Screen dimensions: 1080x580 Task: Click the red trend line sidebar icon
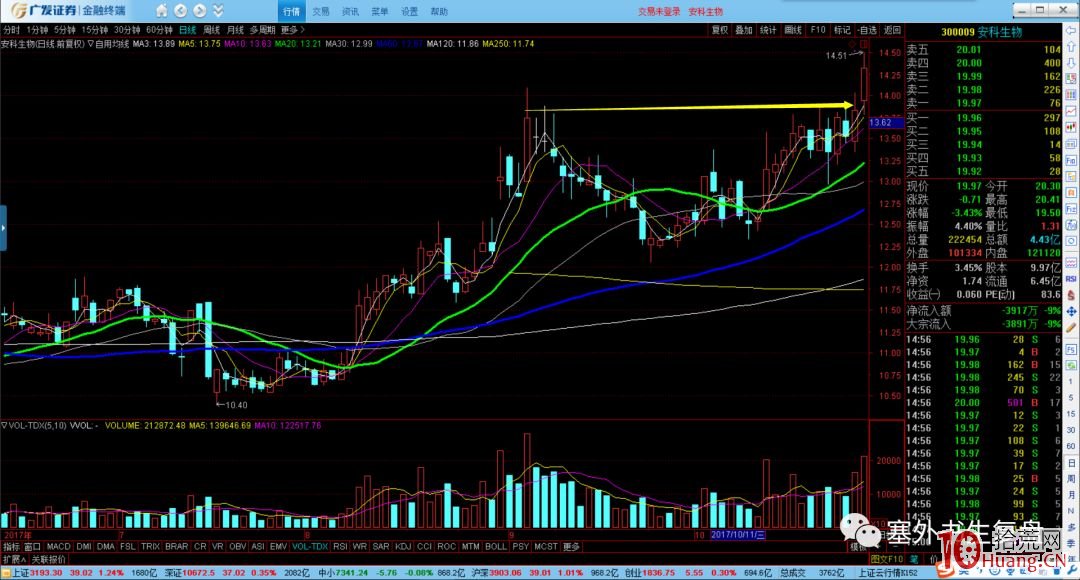click(x=1072, y=111)
